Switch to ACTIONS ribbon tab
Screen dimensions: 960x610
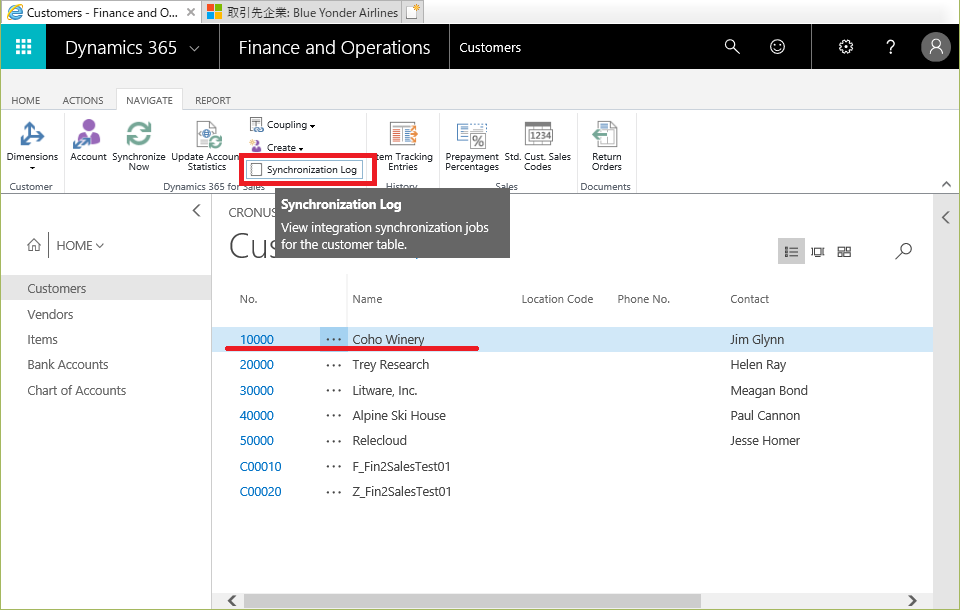(83, 100)
